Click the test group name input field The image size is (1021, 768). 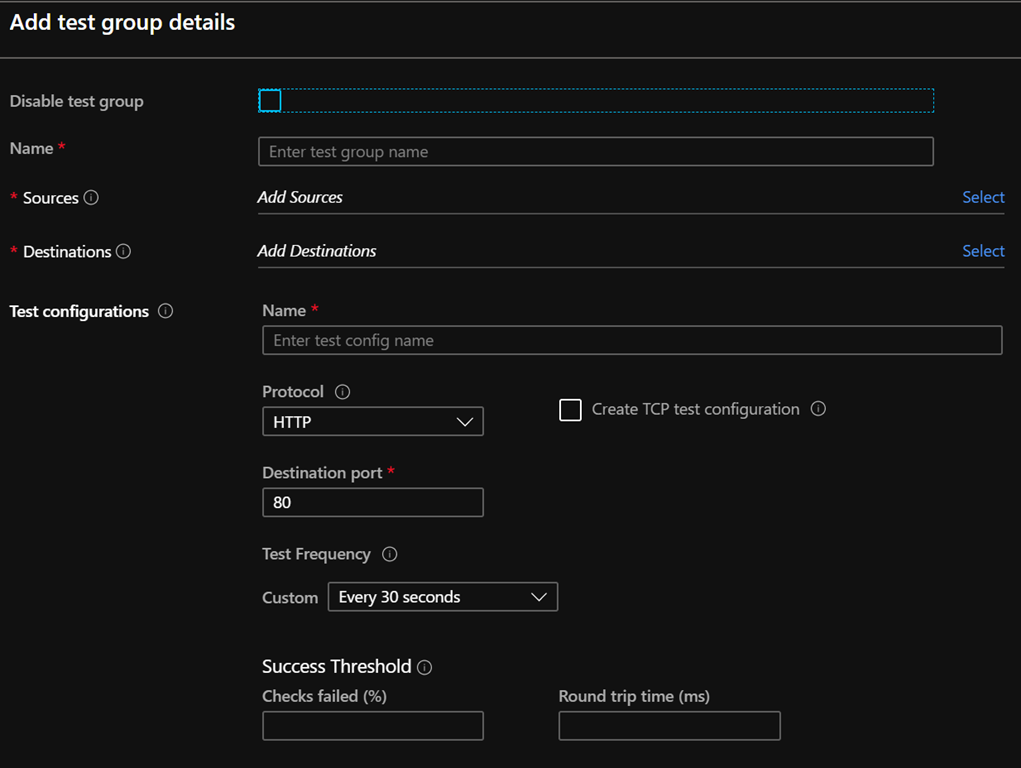pos(595,152)
